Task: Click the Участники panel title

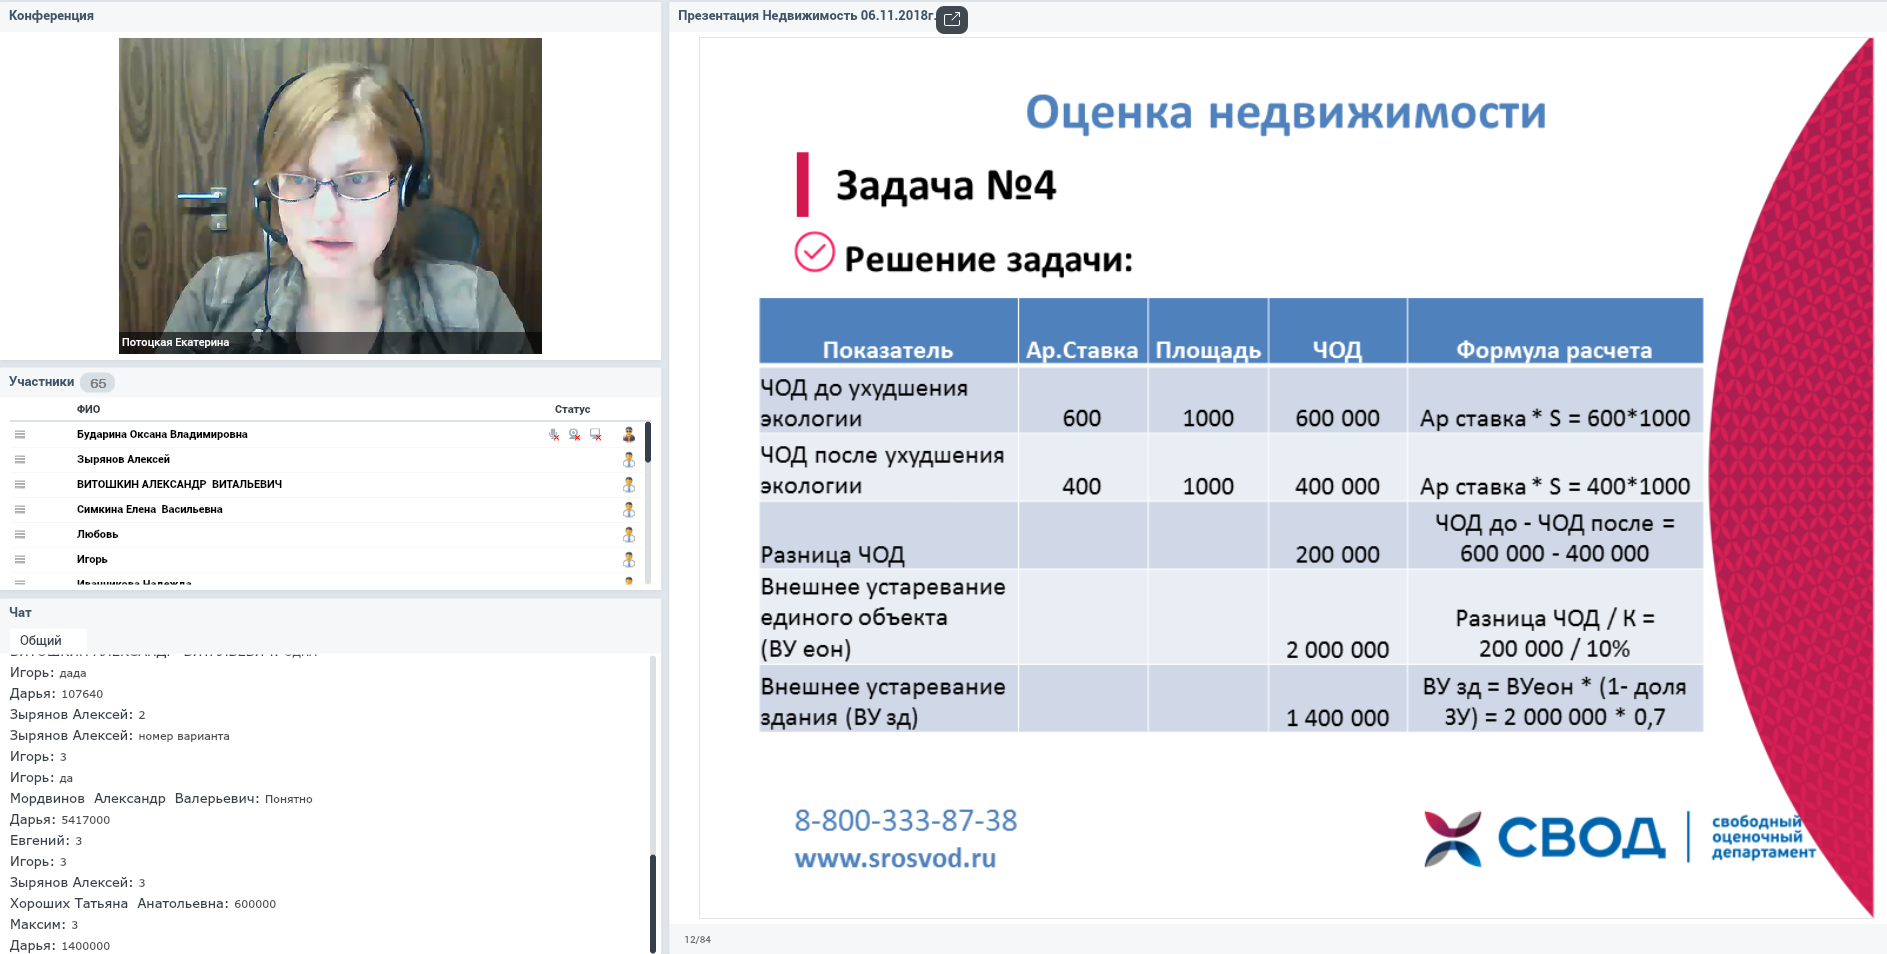Action: (x=42, y=381)
